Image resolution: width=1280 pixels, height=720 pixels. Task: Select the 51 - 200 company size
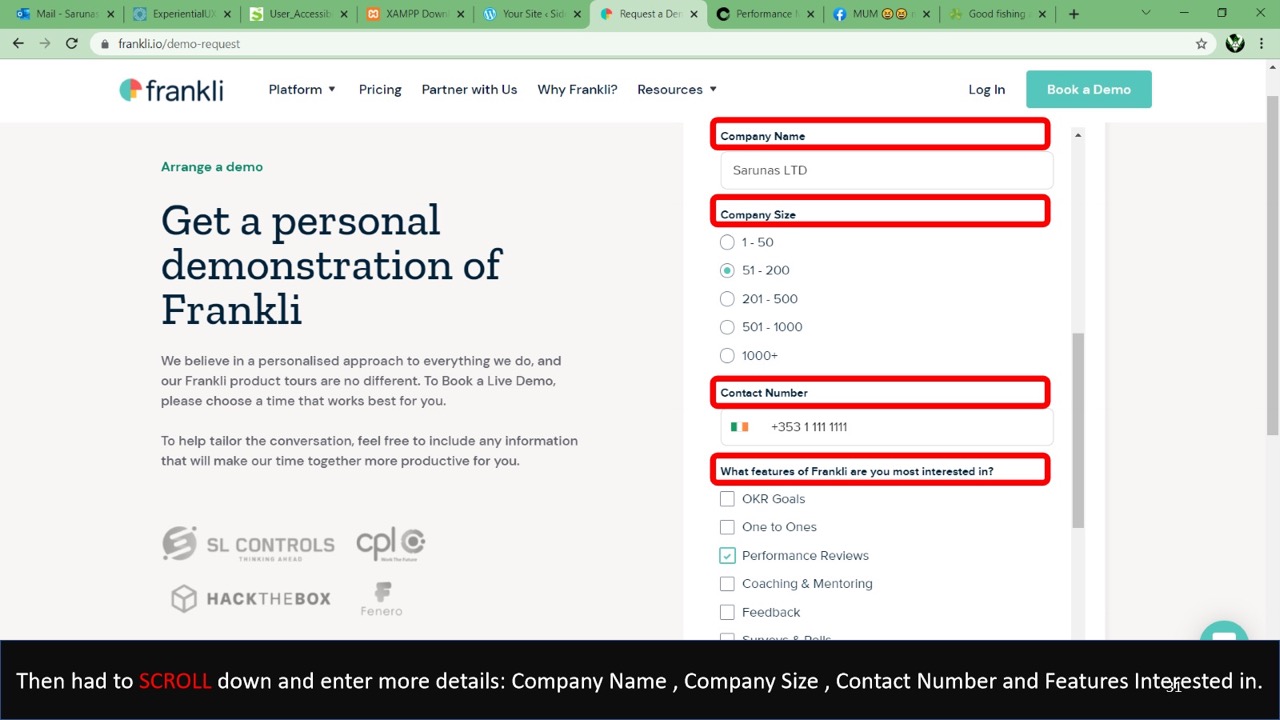tap(727, 270)
